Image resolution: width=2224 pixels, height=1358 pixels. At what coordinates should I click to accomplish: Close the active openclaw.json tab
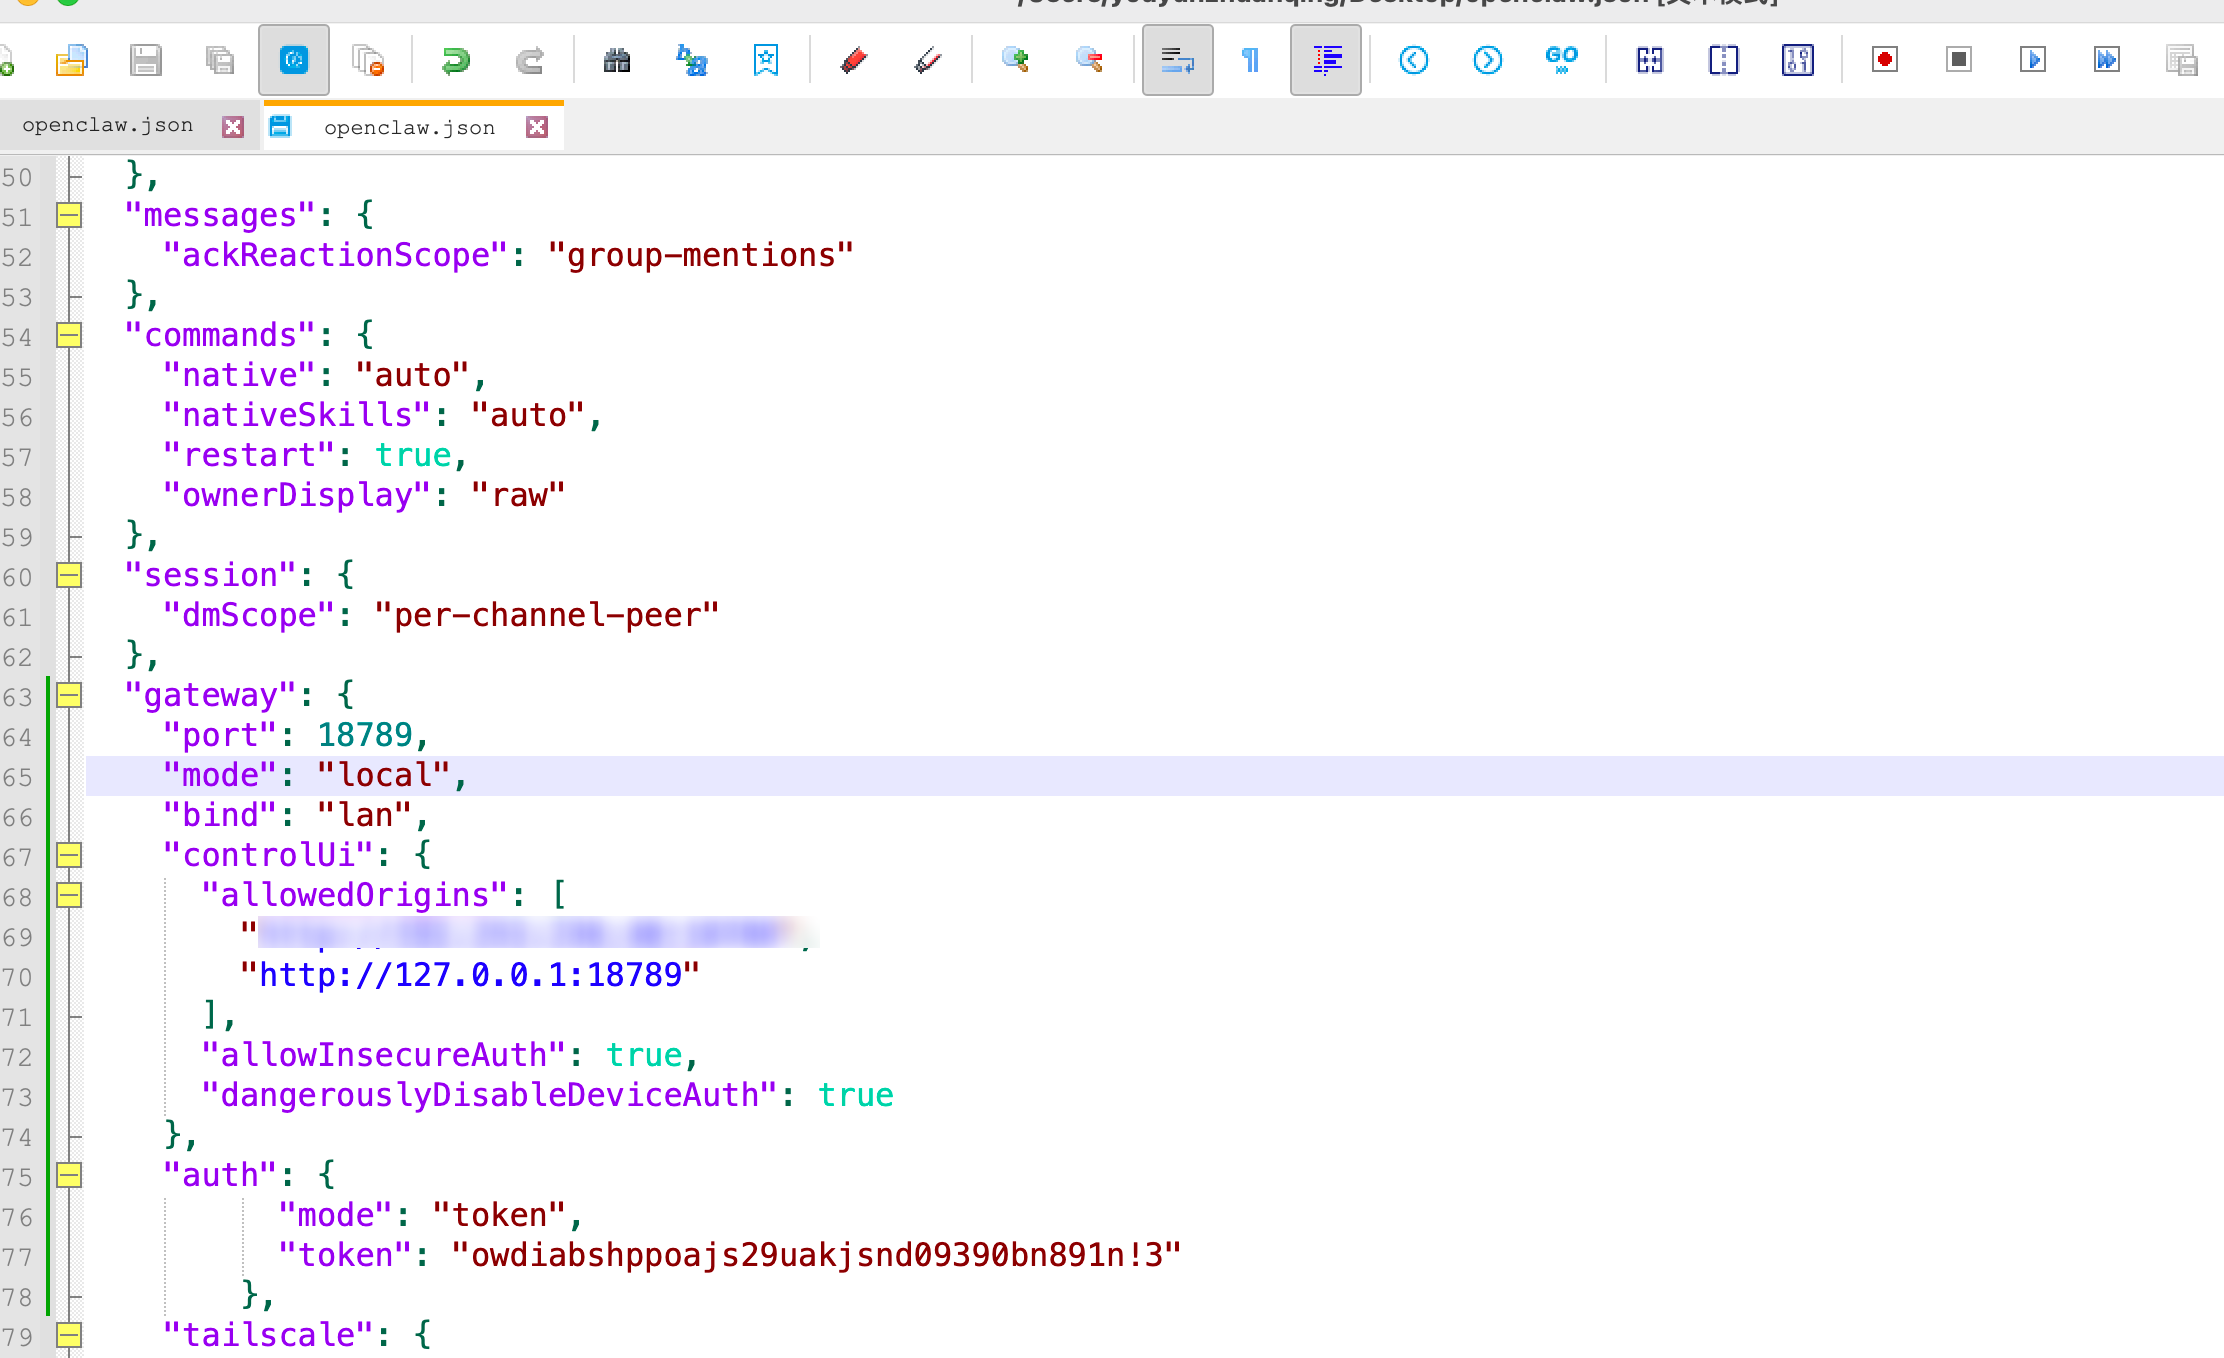(537, 127)
